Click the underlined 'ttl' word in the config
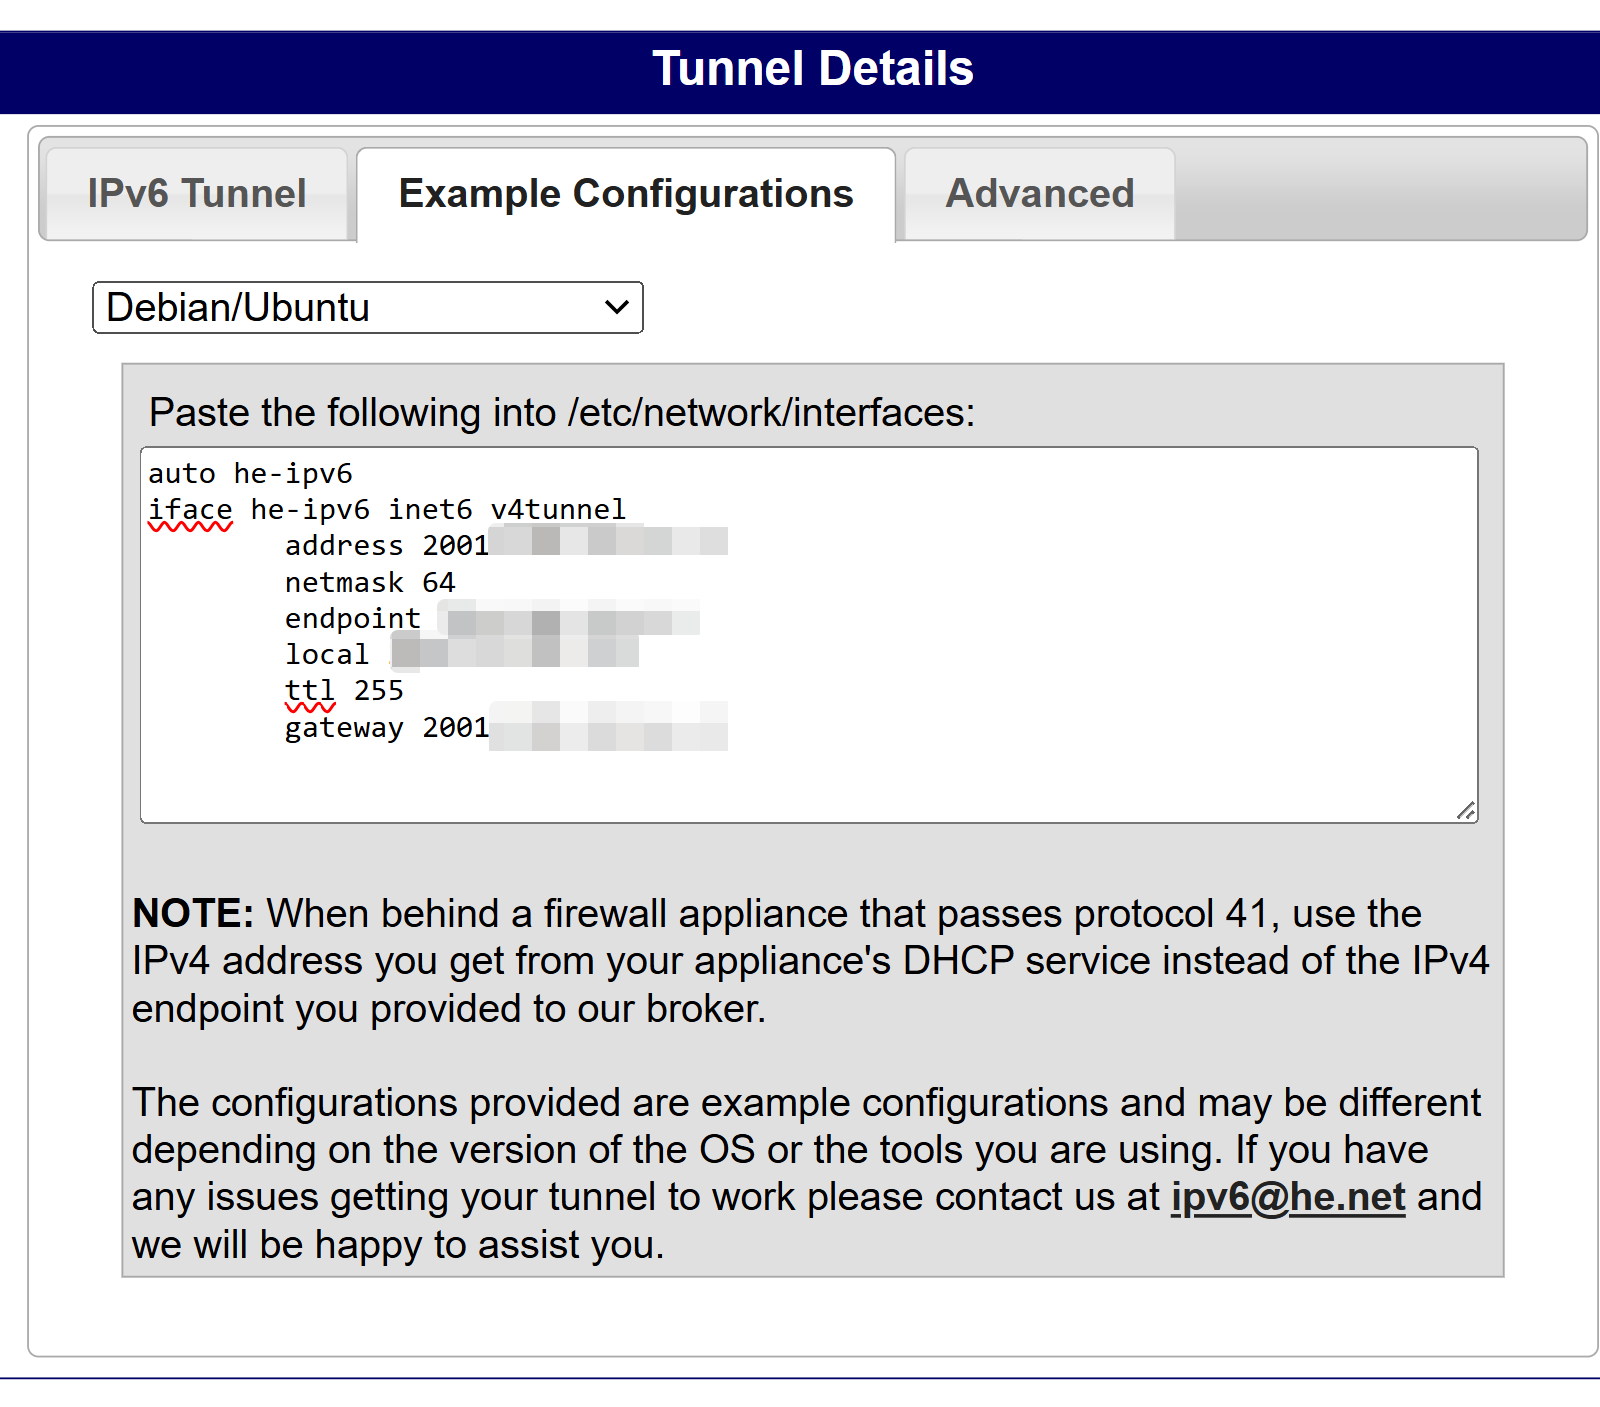 [310, 691]
